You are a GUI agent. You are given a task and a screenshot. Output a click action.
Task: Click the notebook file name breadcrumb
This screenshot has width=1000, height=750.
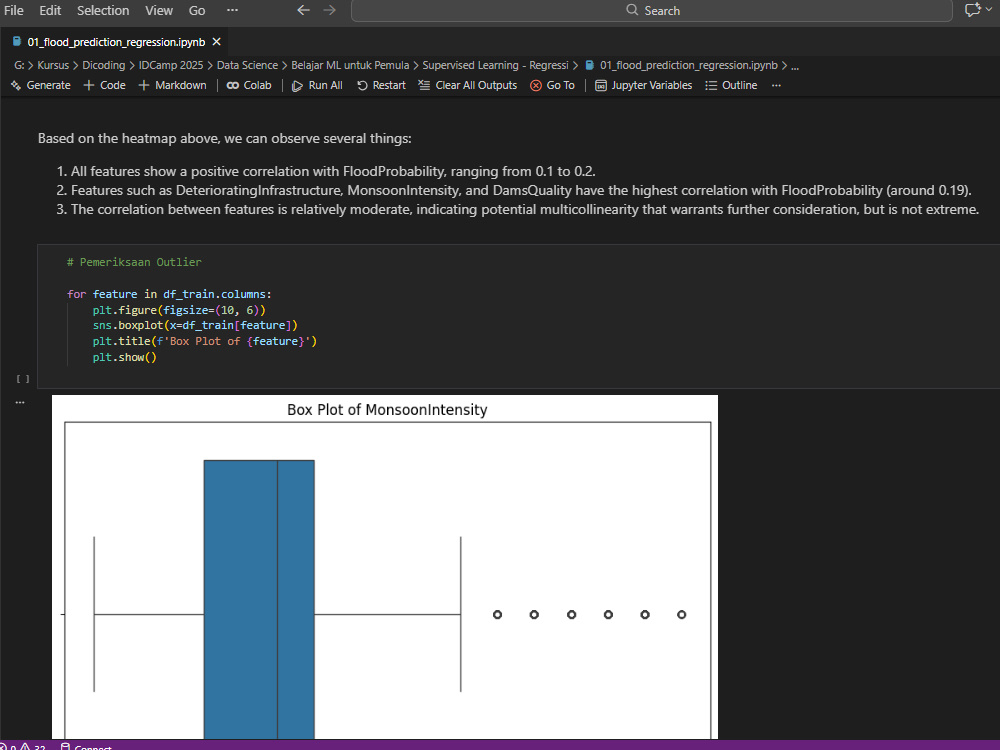click(x=688, y=65)
